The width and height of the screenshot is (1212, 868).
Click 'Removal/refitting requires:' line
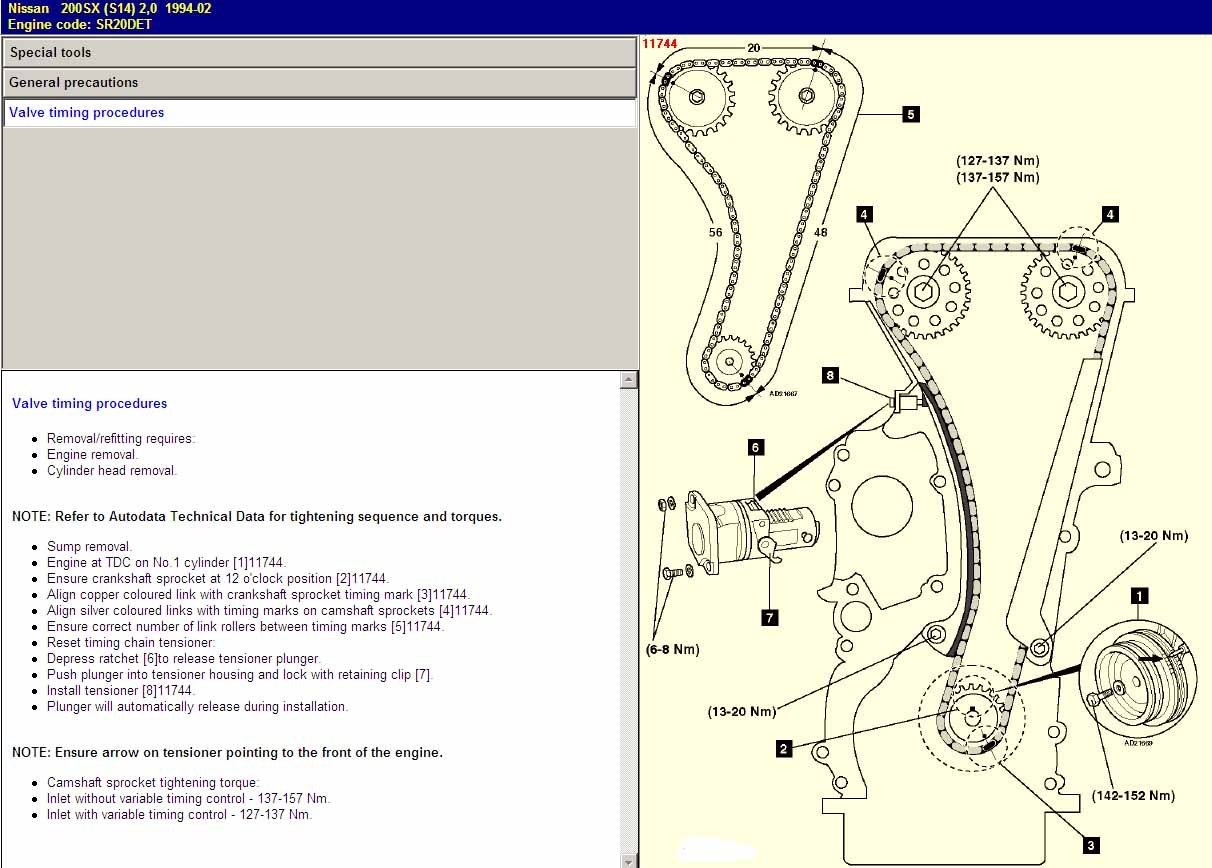click(x=121, y=439)
